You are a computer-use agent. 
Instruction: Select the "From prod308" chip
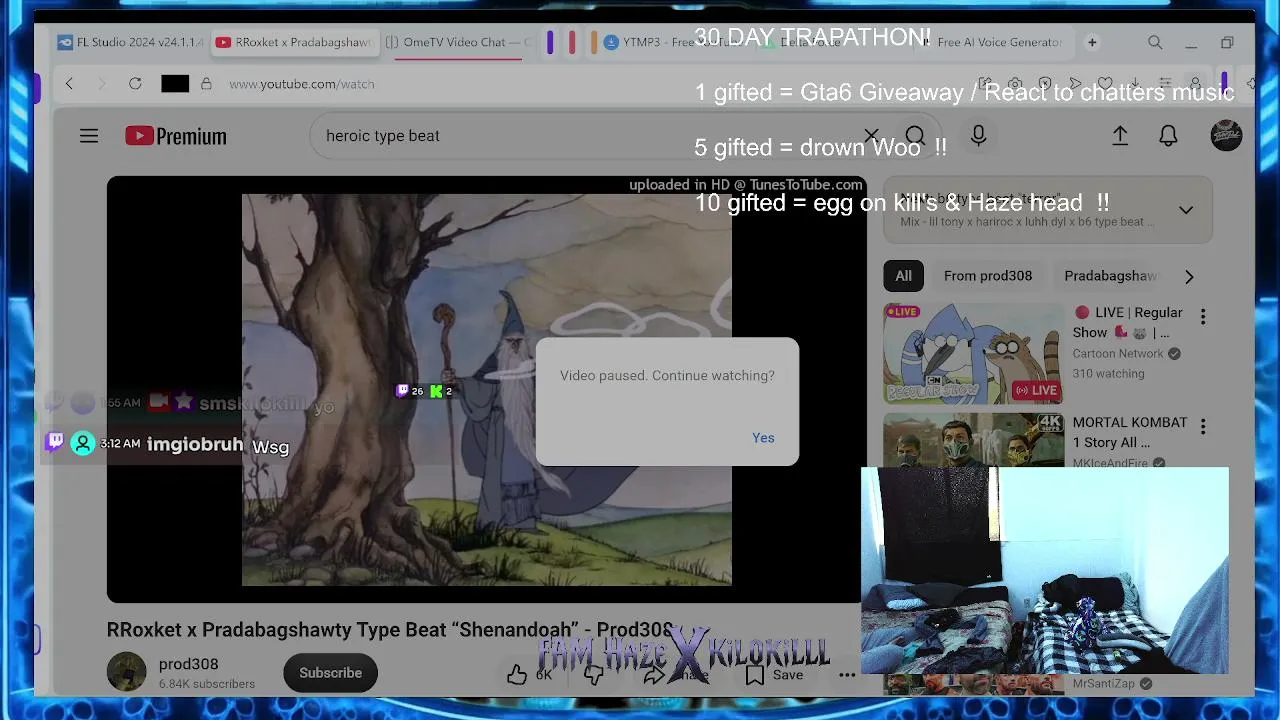(x=988, y=276)
